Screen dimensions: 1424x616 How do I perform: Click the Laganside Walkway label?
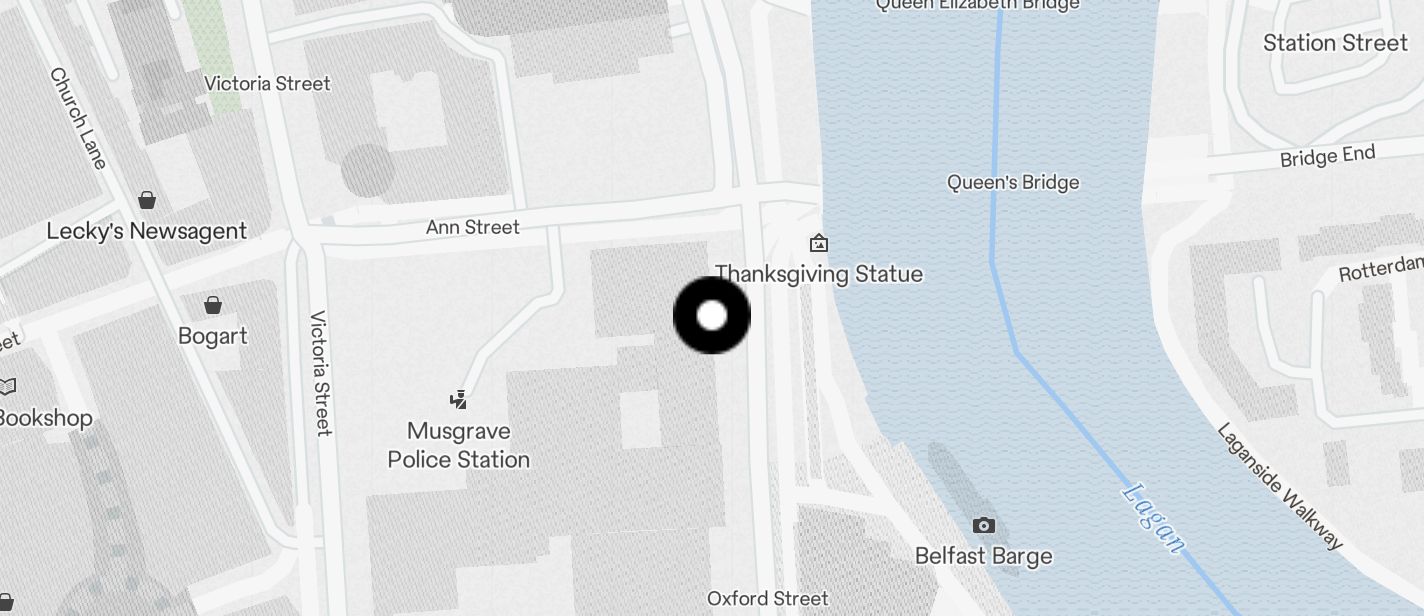(1280, 486)
